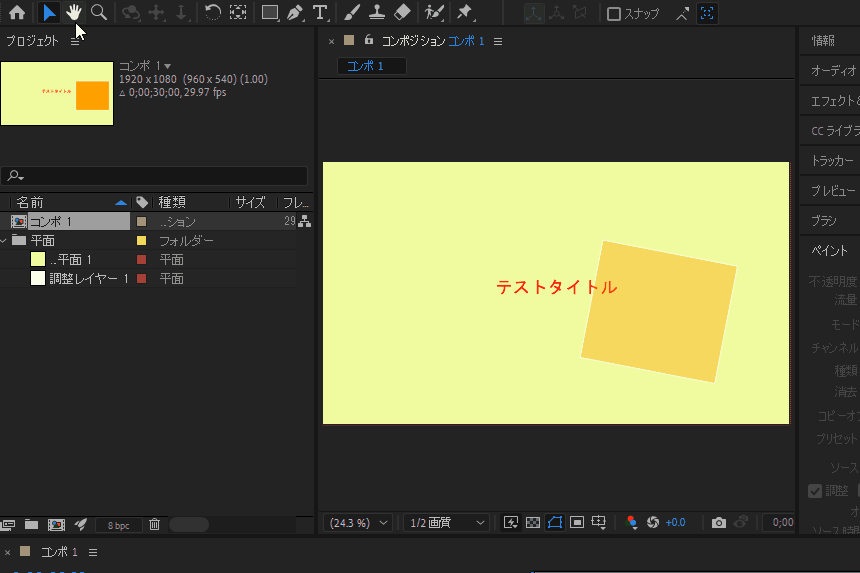The width and height of the screenshot is (860, 573).
Task: Click label color swatch of コンポ 1
Action: [142, 222]
